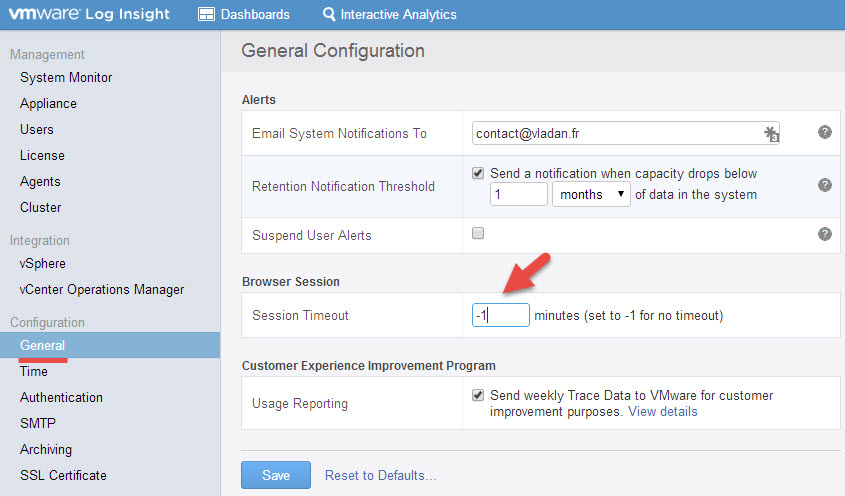Select General configuration item

tap(110, 345)
